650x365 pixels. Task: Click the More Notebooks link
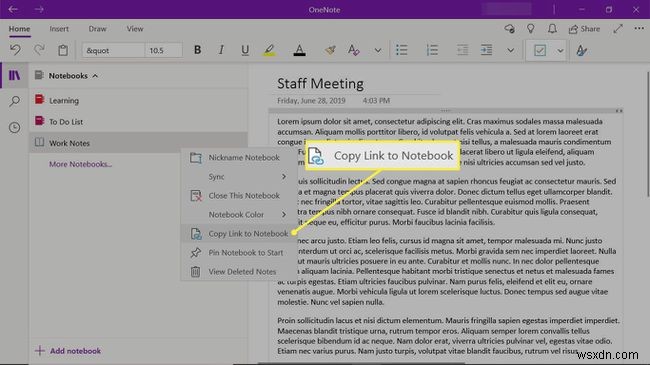(80, 164)
